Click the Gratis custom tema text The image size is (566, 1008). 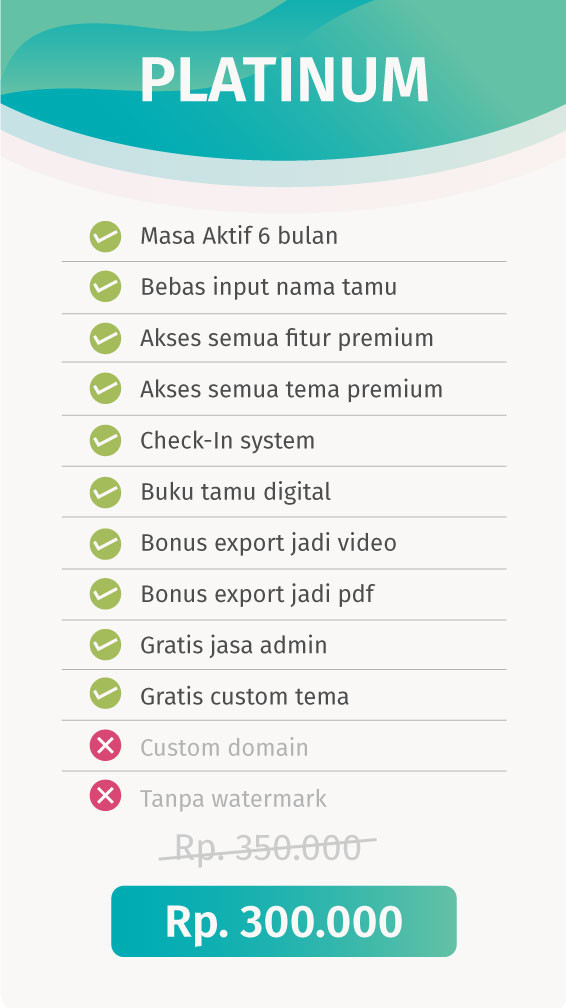point(244,696)
